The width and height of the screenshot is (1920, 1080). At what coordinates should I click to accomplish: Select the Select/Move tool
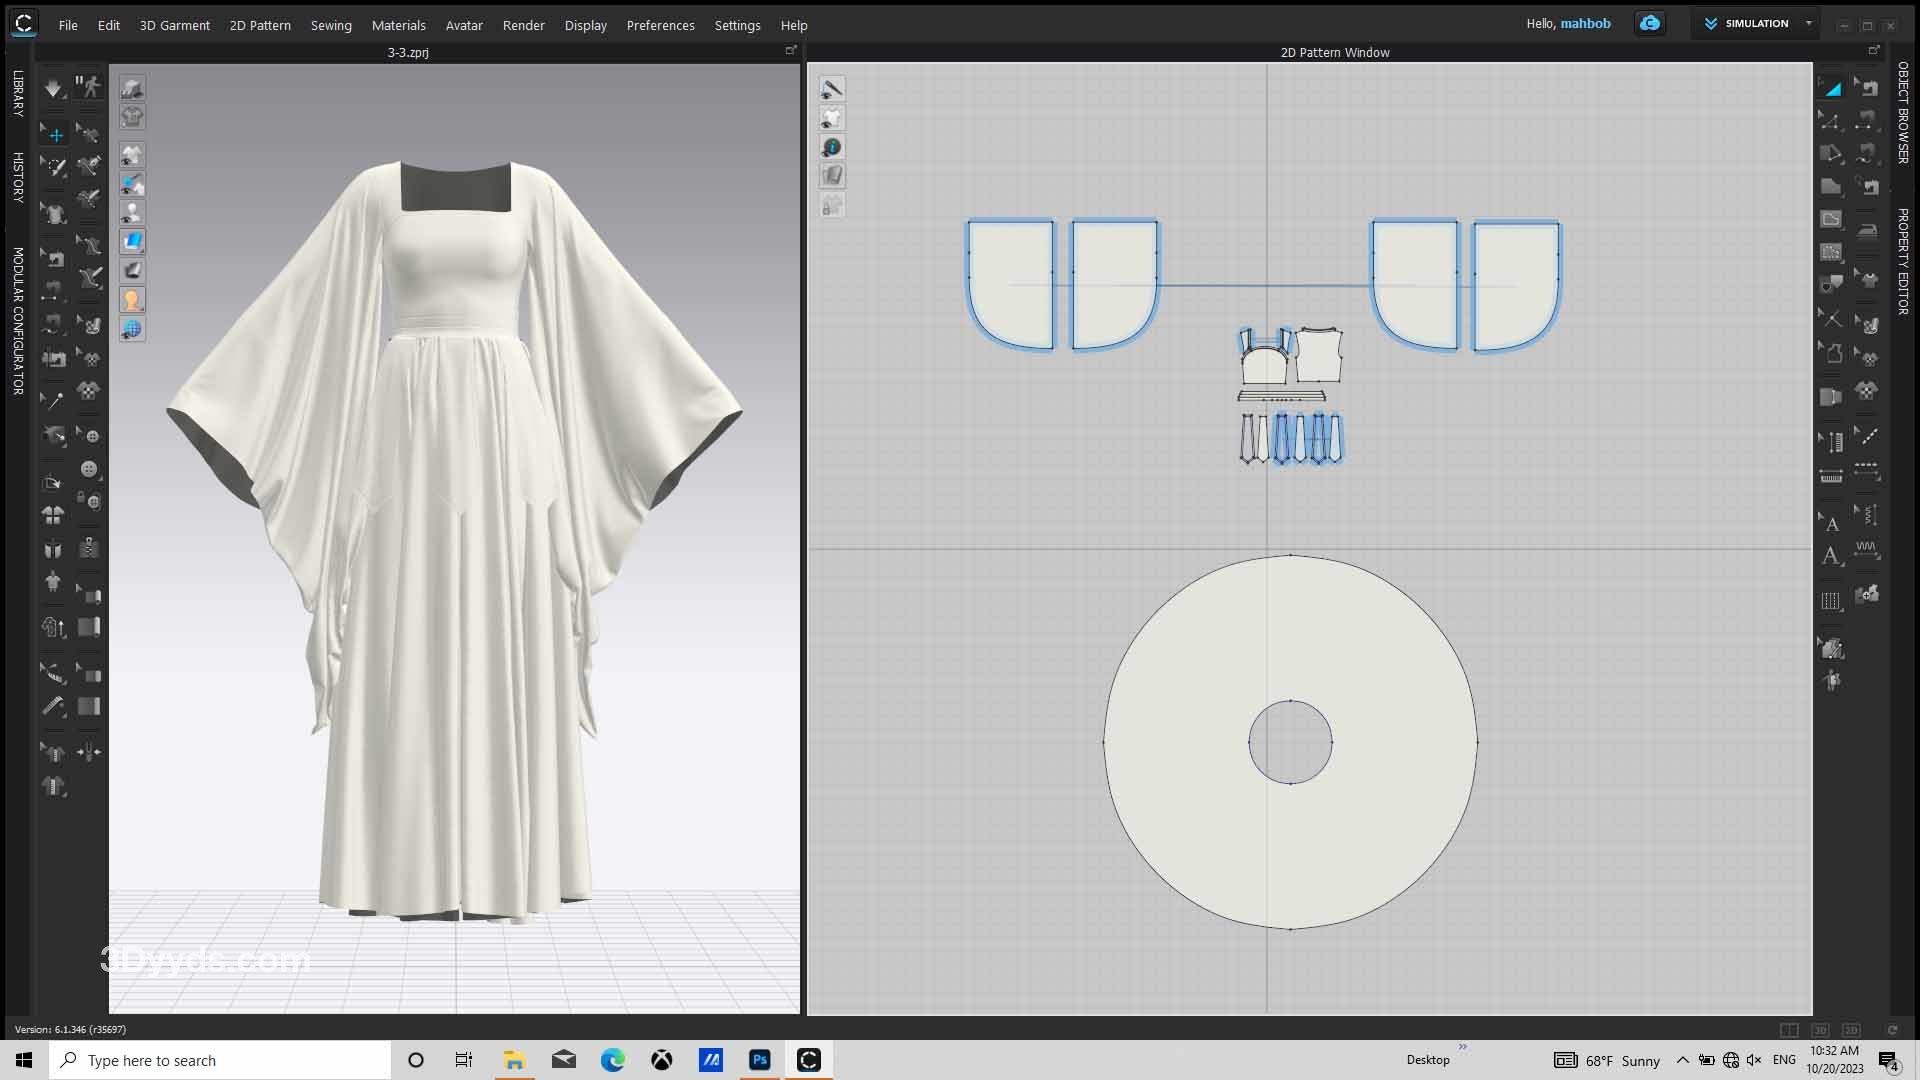(54, 135)
